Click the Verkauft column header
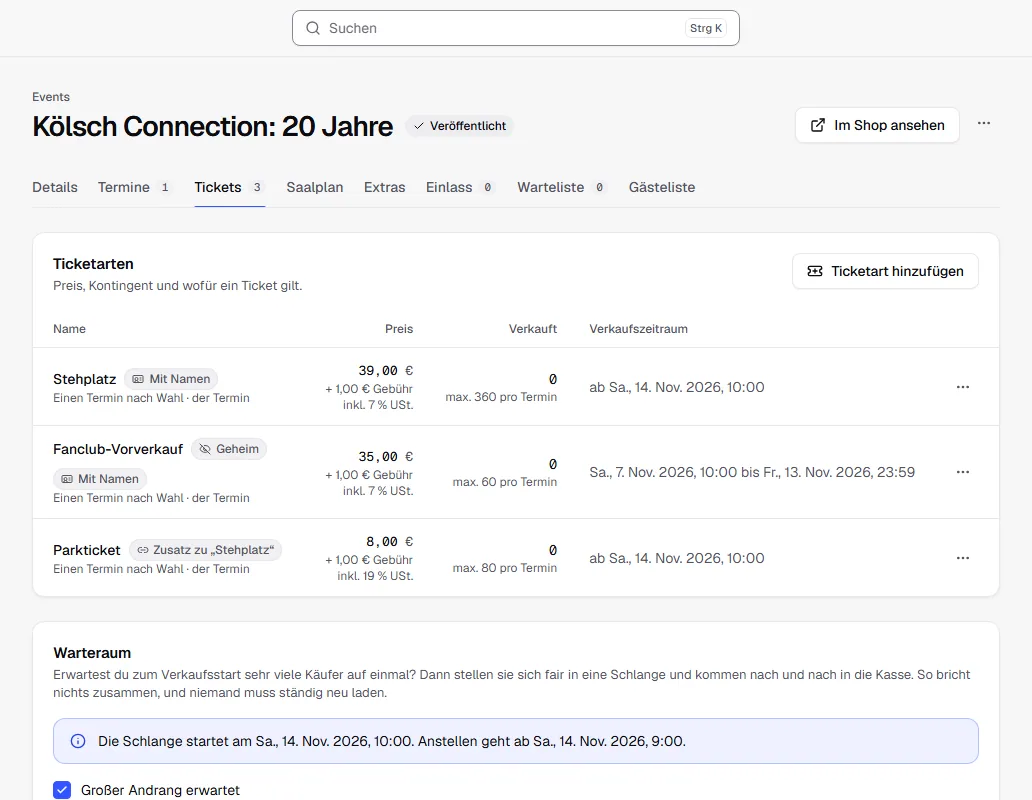The image size is (1032, 800). point(532,329)
